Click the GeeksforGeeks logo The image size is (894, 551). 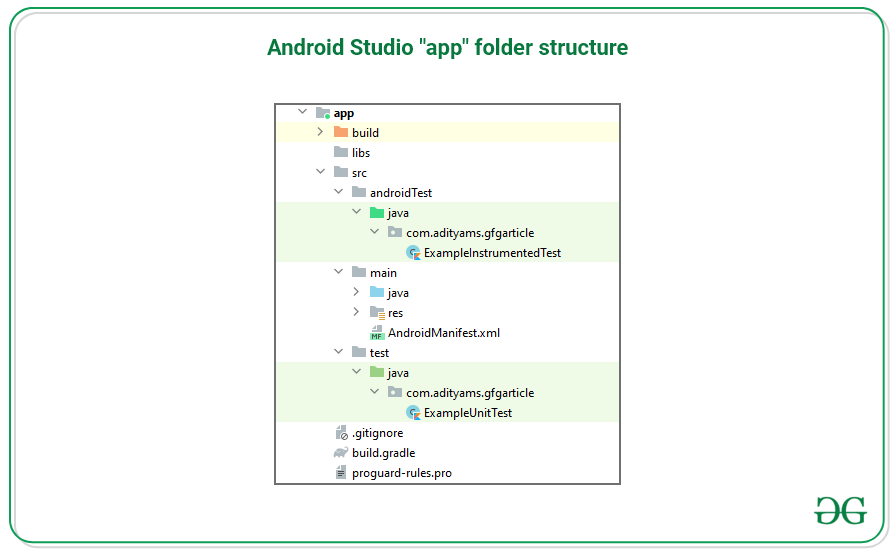tap(840, 510)
